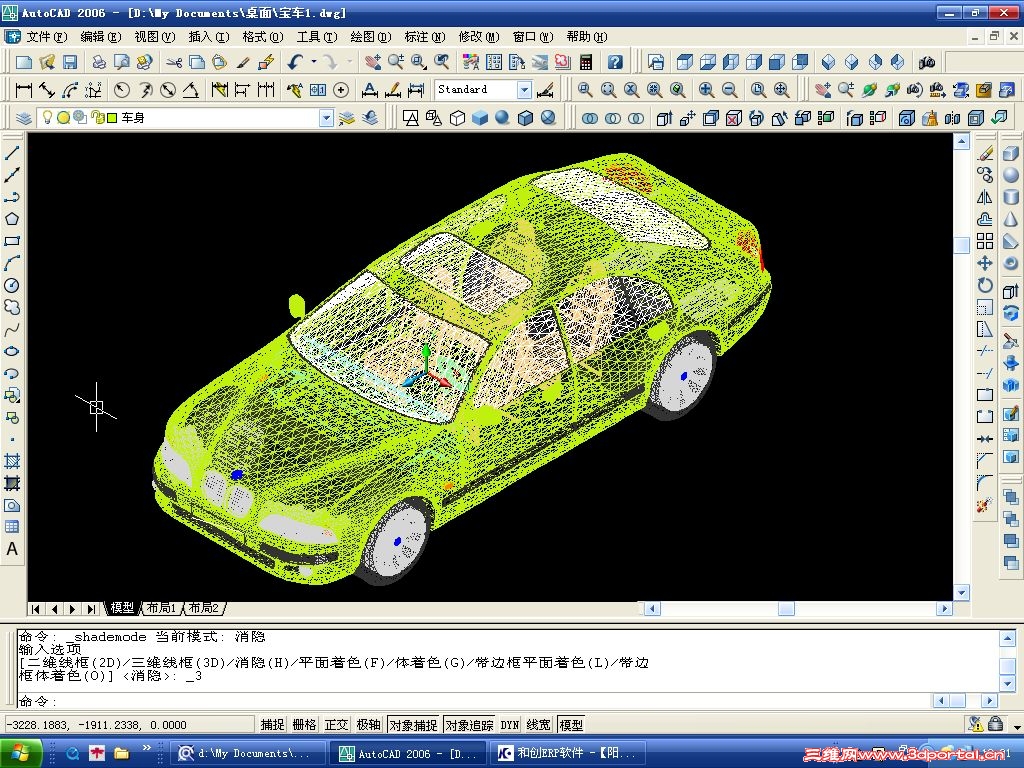Toggle 栅格 grid display in status bar
Screen dimensions: 1024x768
click(304, 724)
